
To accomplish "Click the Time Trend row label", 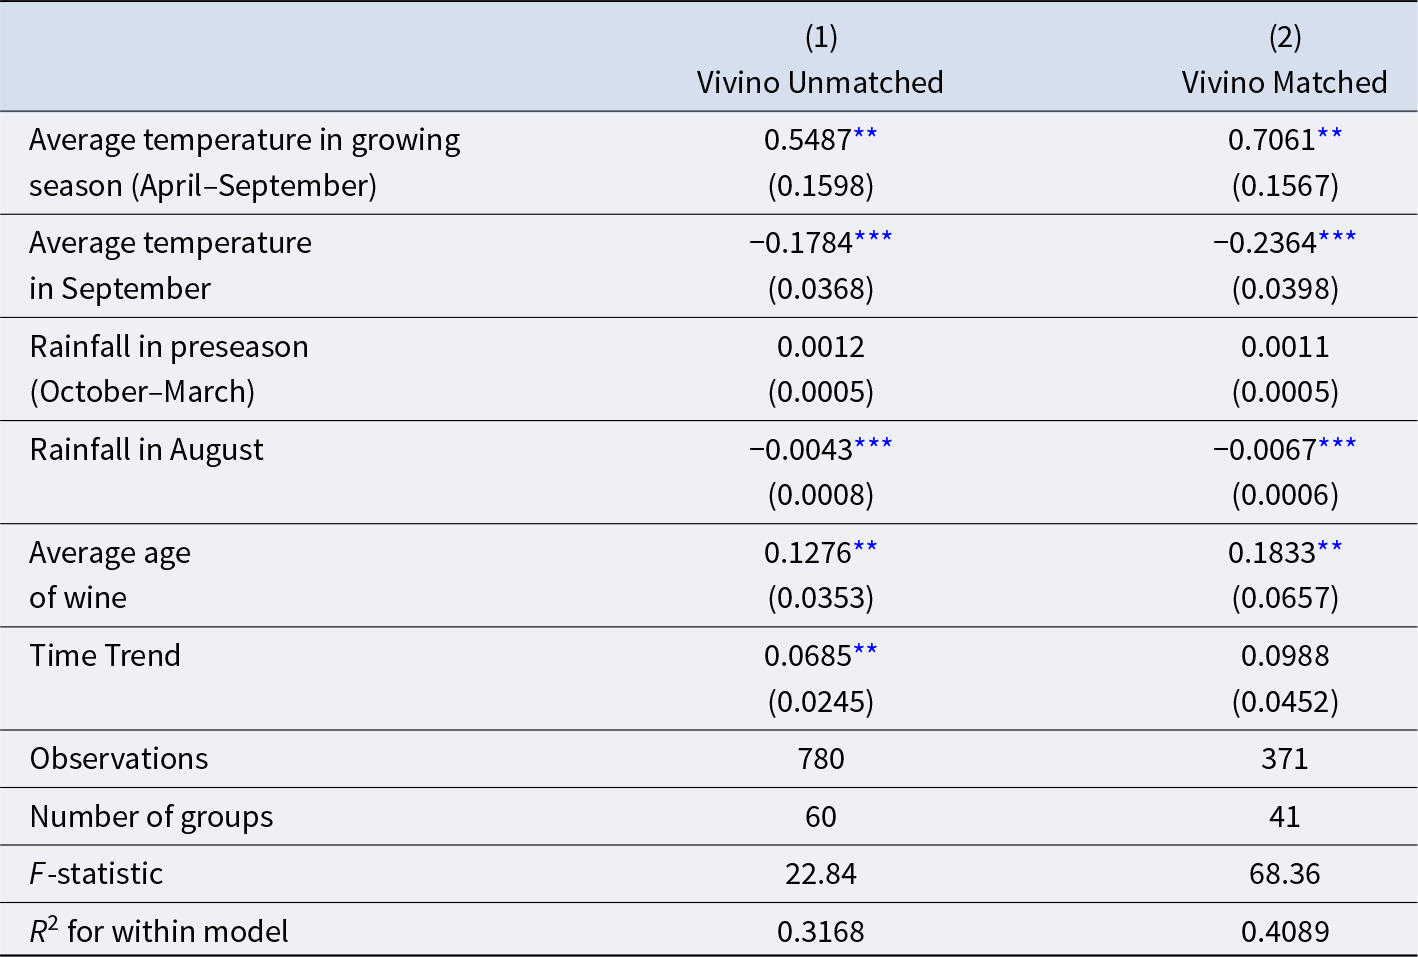I will [105, 655].
